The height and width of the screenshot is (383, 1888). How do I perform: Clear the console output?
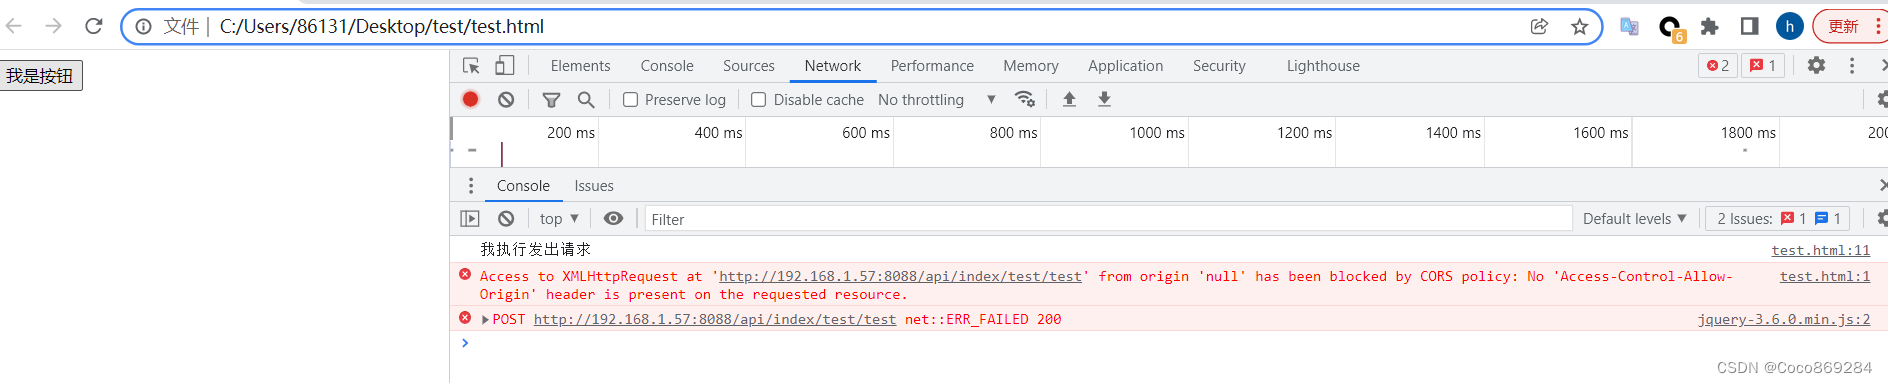point(506,219)
